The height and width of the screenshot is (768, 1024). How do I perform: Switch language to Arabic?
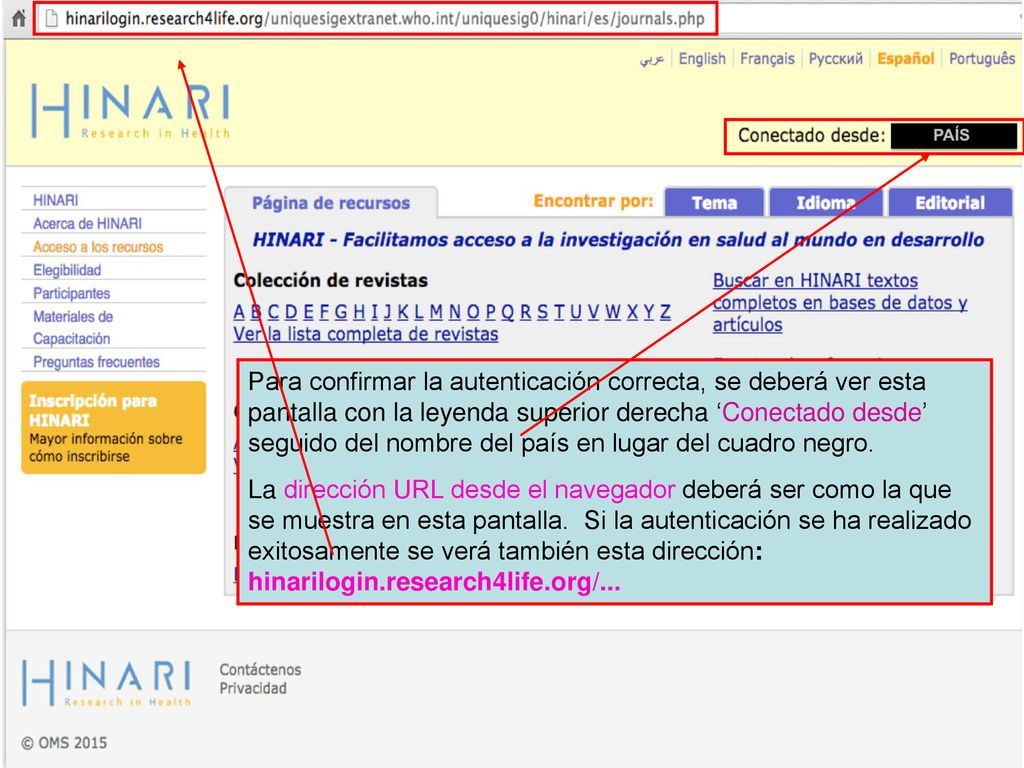coord(652,59)
